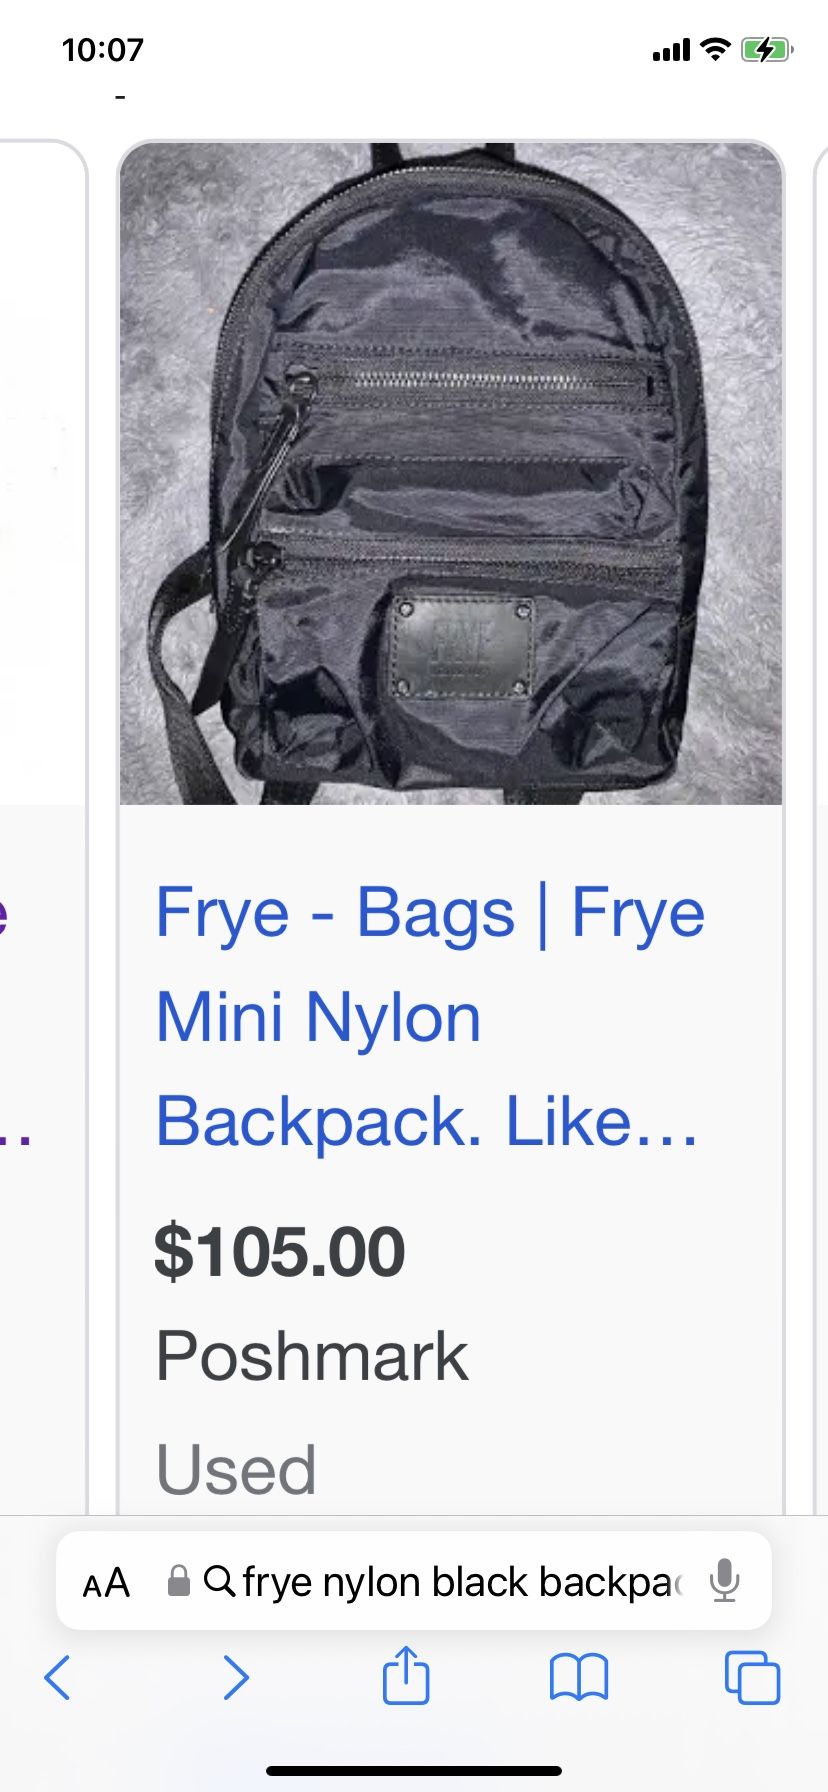Open the Bookmarks book icon
The image size is (828, 1792).
(579, 1677)
